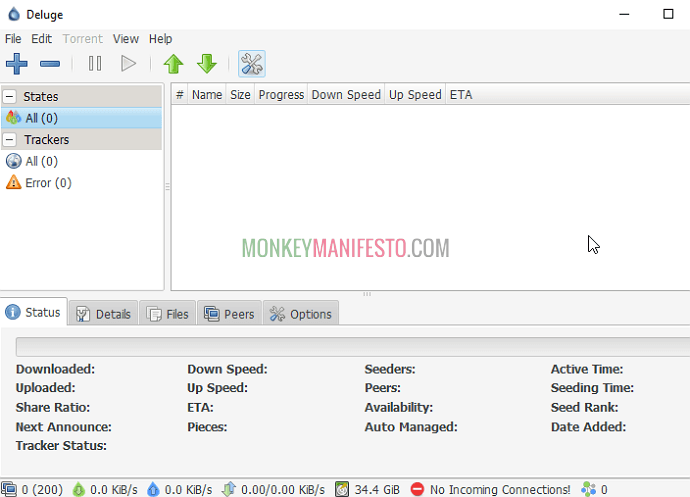This screenshot has height=497, width=690.
Task: Open the Help menu
Action: [160, 39]
